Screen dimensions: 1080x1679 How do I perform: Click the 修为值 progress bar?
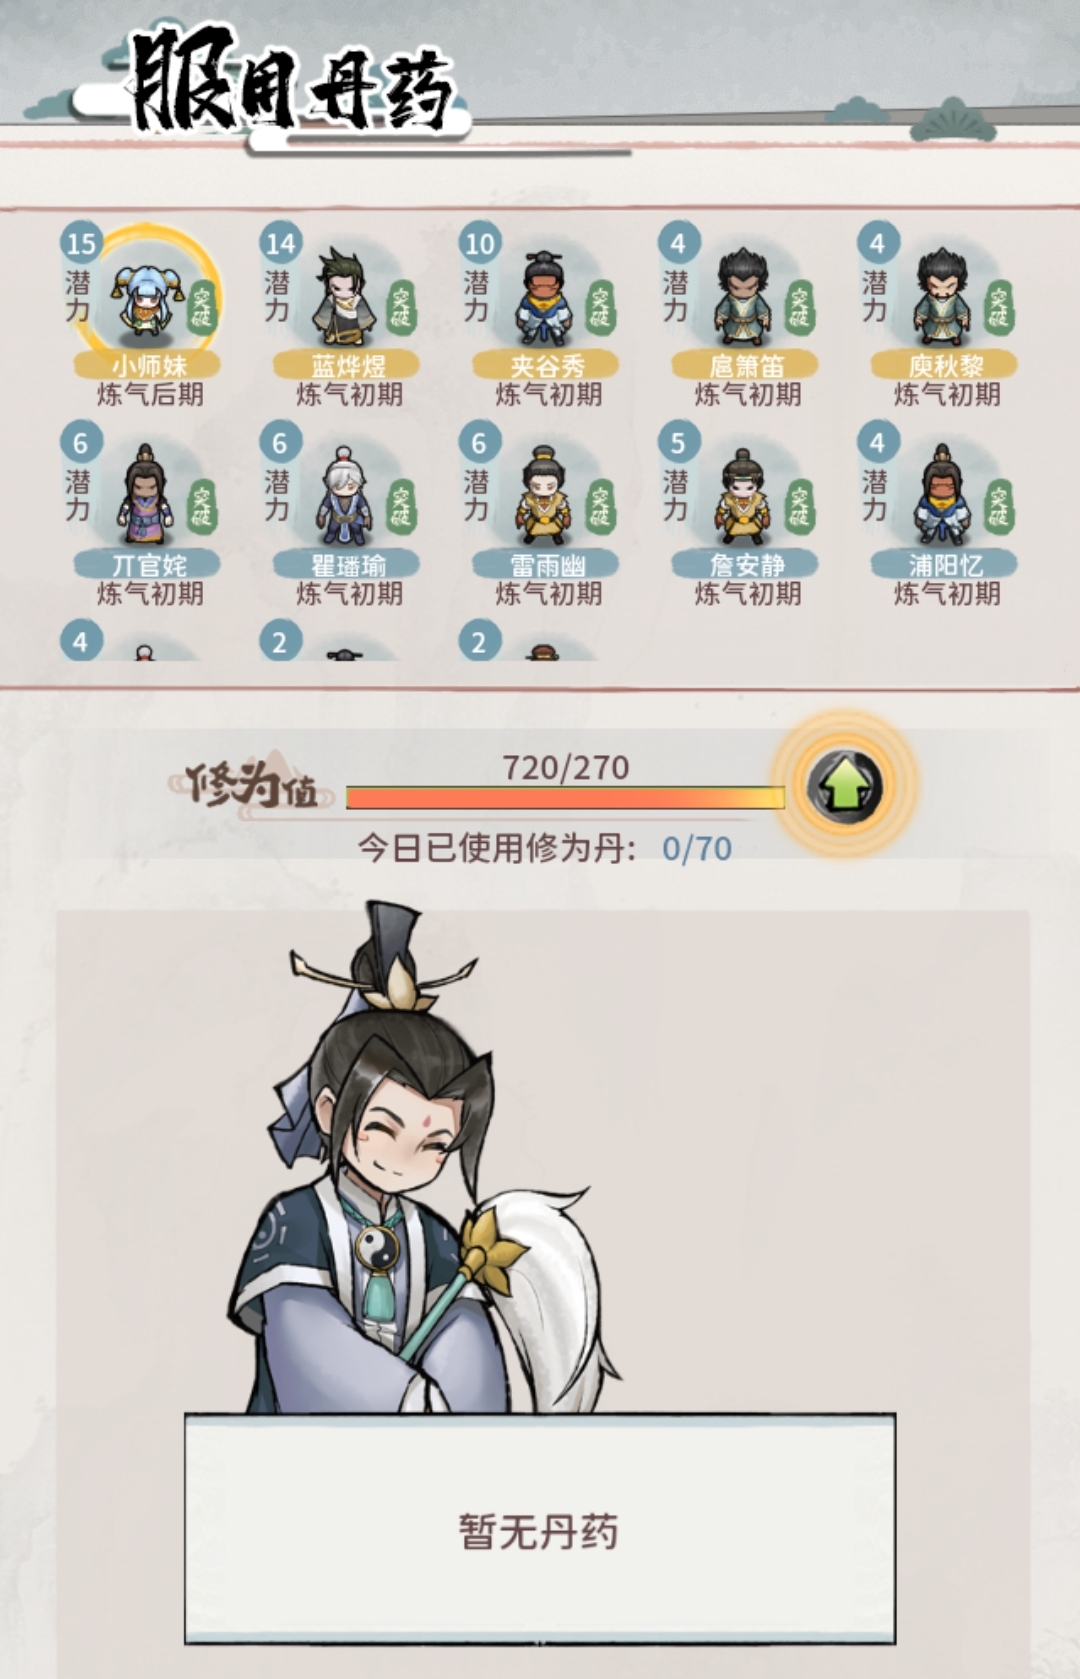coord(565,797)
